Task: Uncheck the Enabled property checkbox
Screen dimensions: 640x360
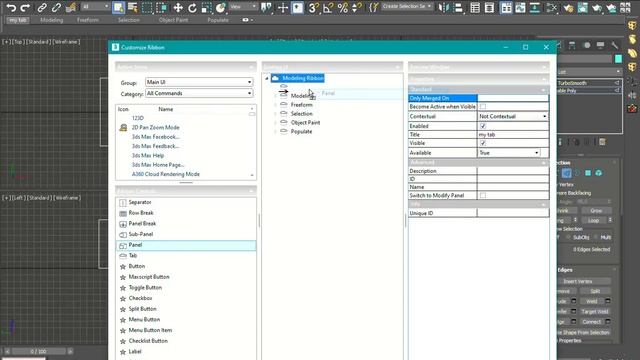Action: click(x=483, y=126)
